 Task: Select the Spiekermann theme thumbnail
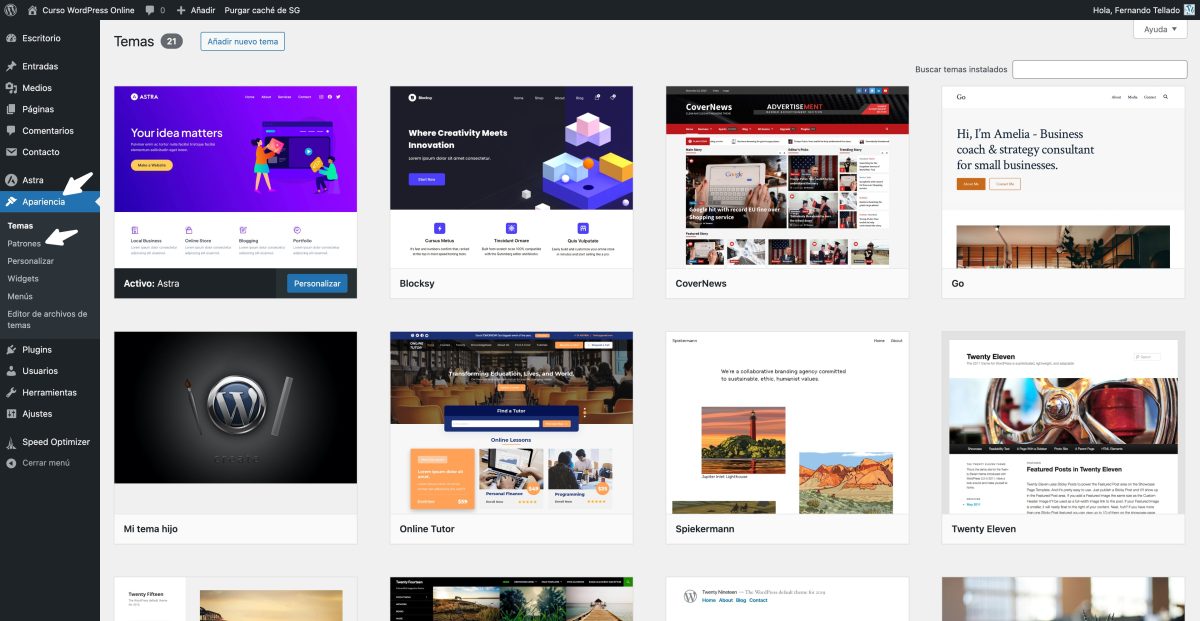[x=787, y=423]
